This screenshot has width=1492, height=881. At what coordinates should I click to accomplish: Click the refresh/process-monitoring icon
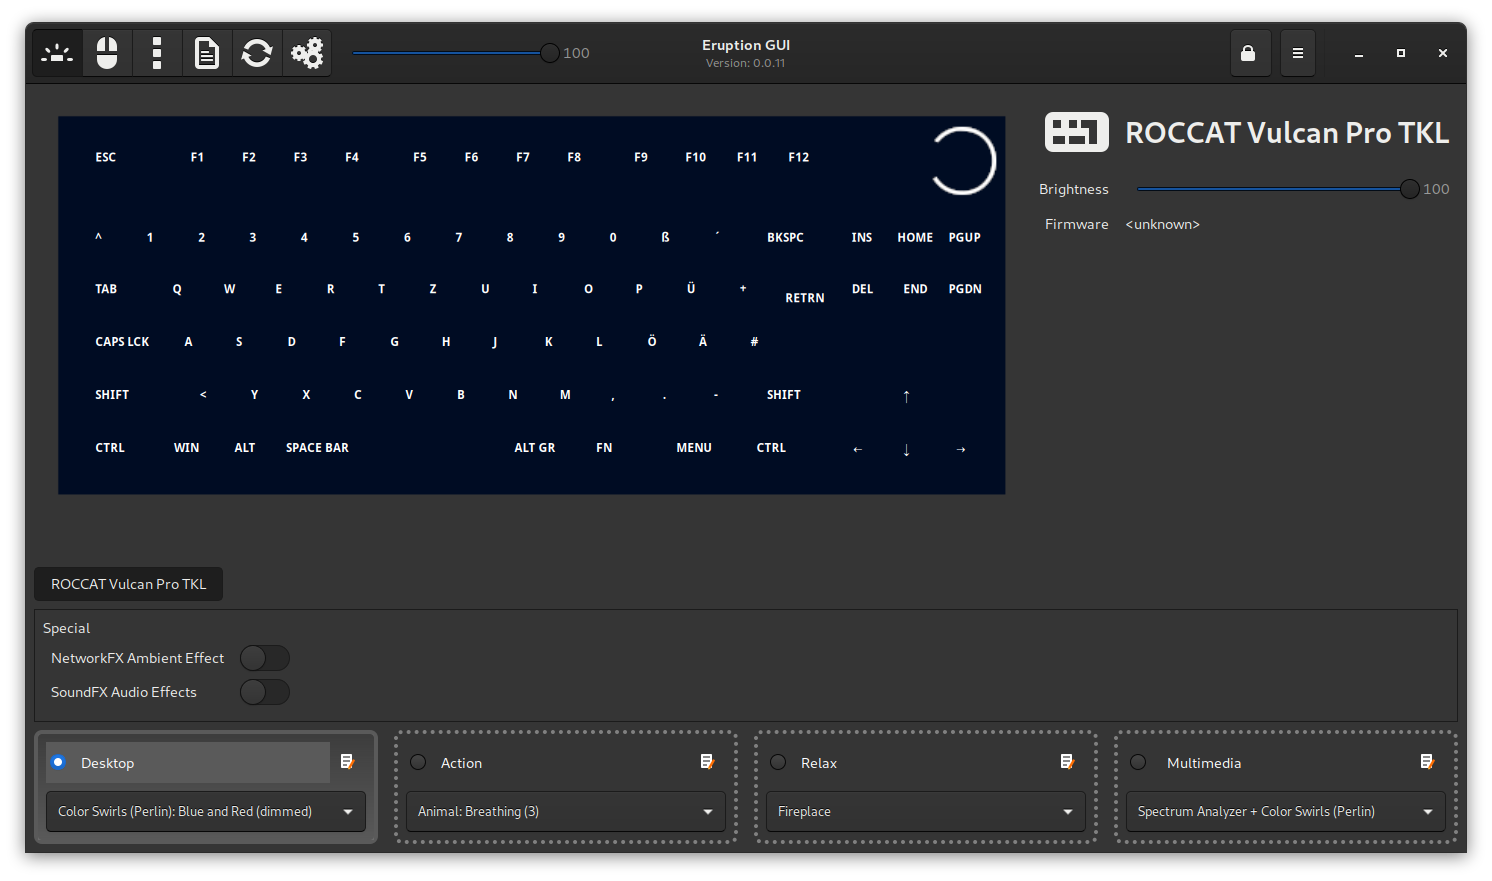coord(257,53)
